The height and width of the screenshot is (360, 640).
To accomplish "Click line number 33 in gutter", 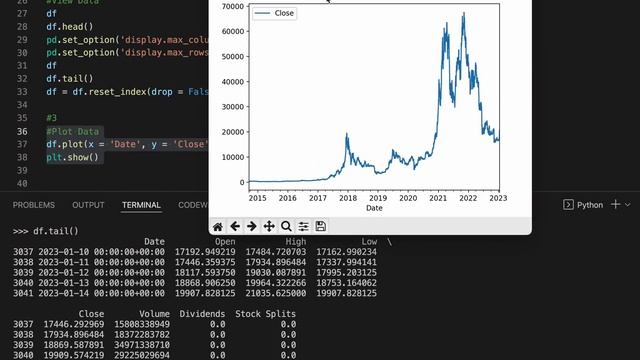I will [22, 92].
